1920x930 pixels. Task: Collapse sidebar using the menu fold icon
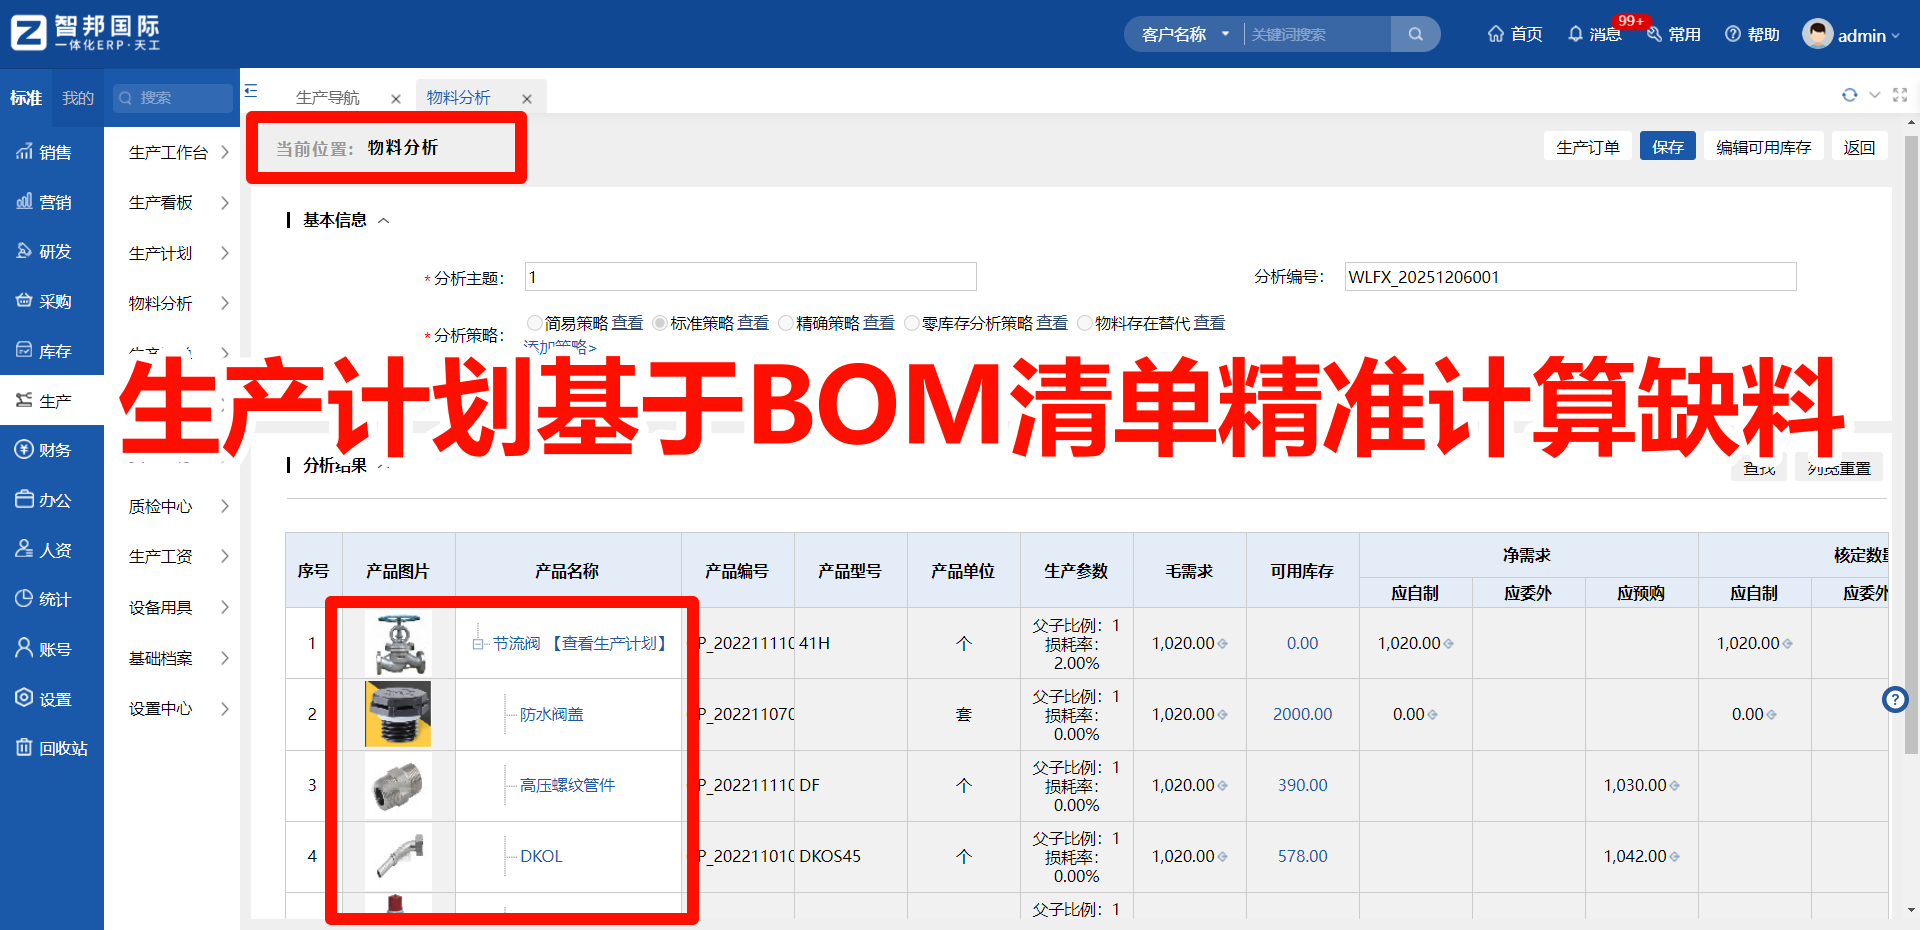tap(251, 91)
